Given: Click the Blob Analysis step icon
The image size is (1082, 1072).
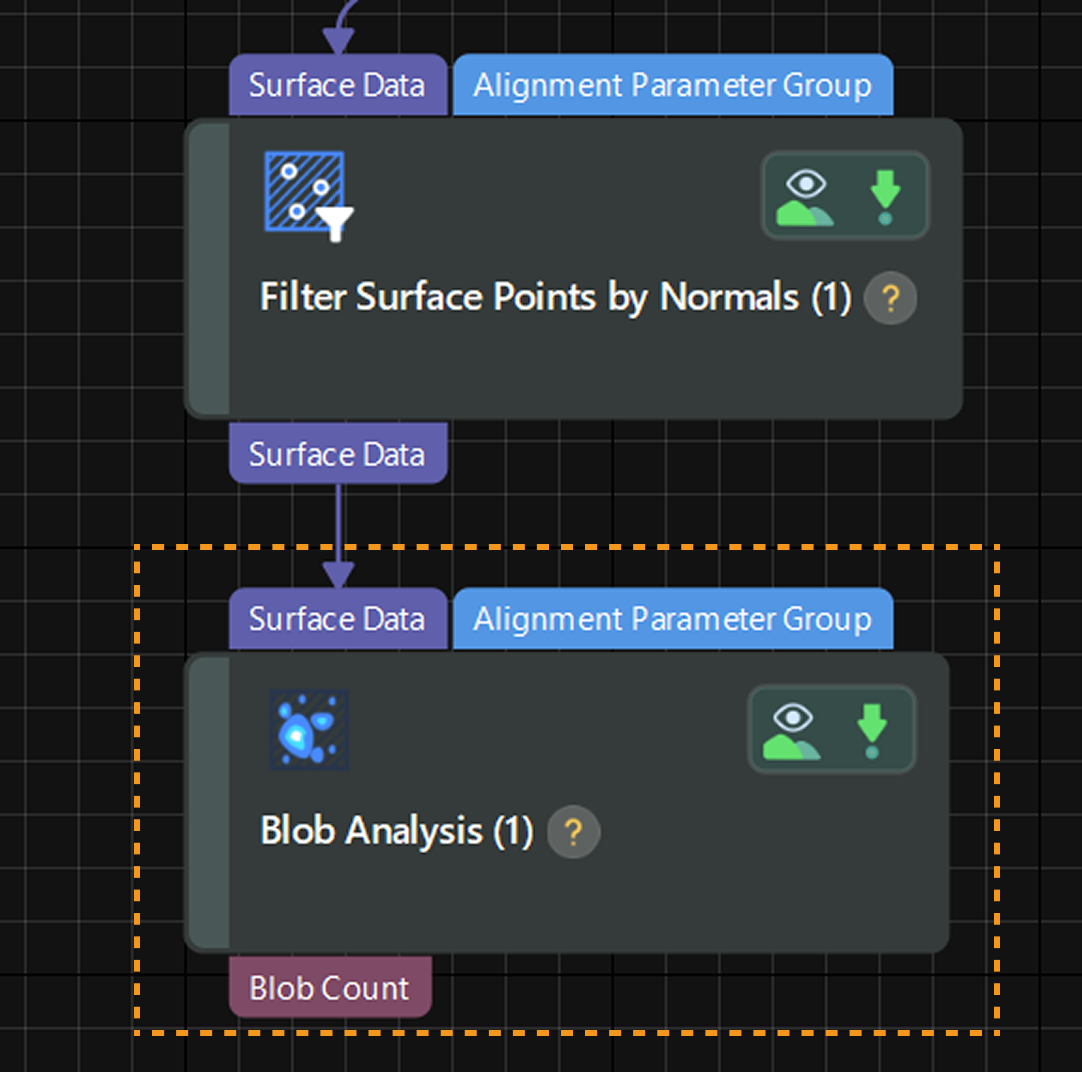Looking at the screenshot, I should tap(308, 729).
